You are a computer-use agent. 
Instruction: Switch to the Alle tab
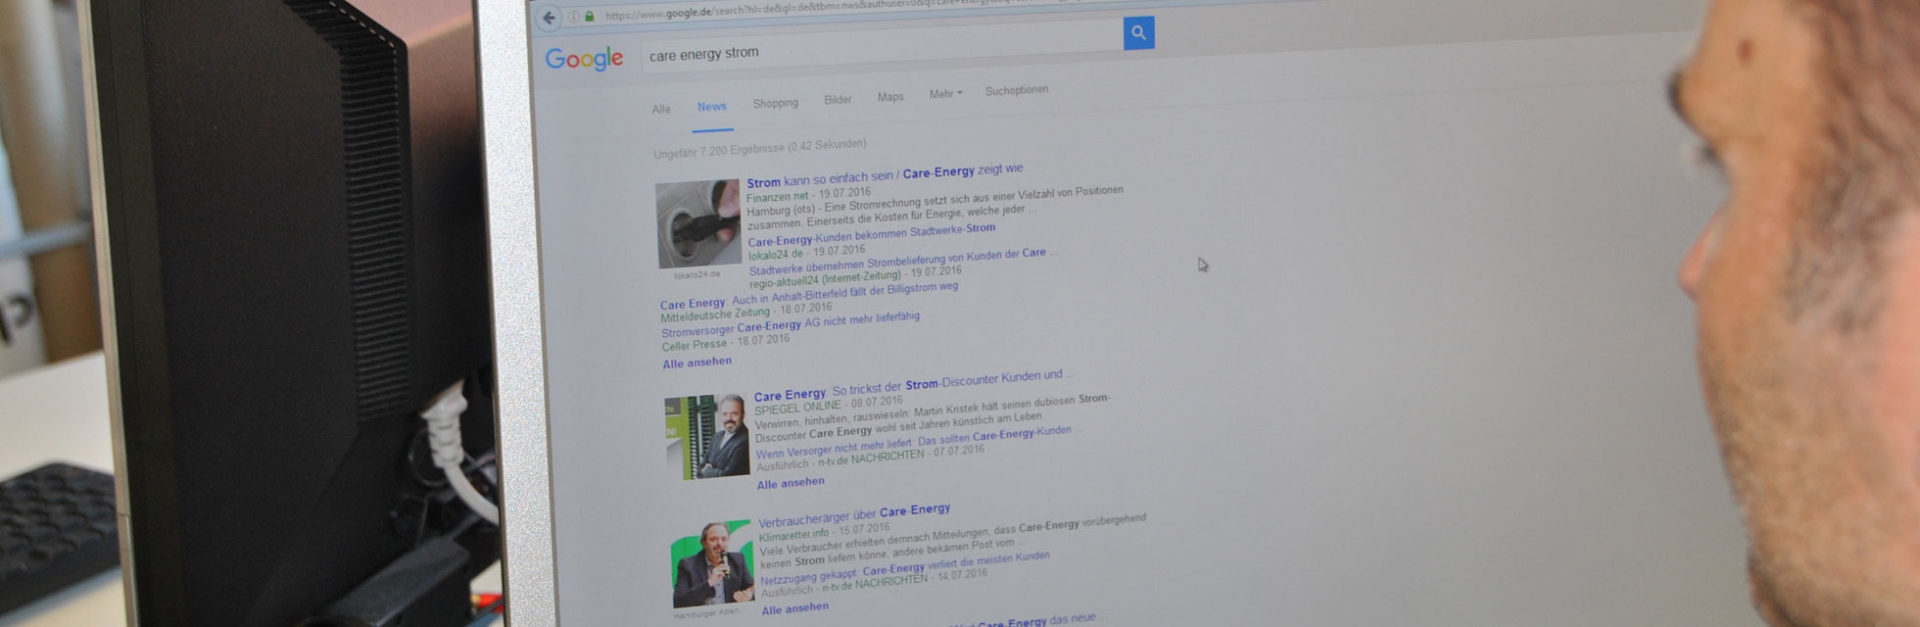(x=661, y=109)
